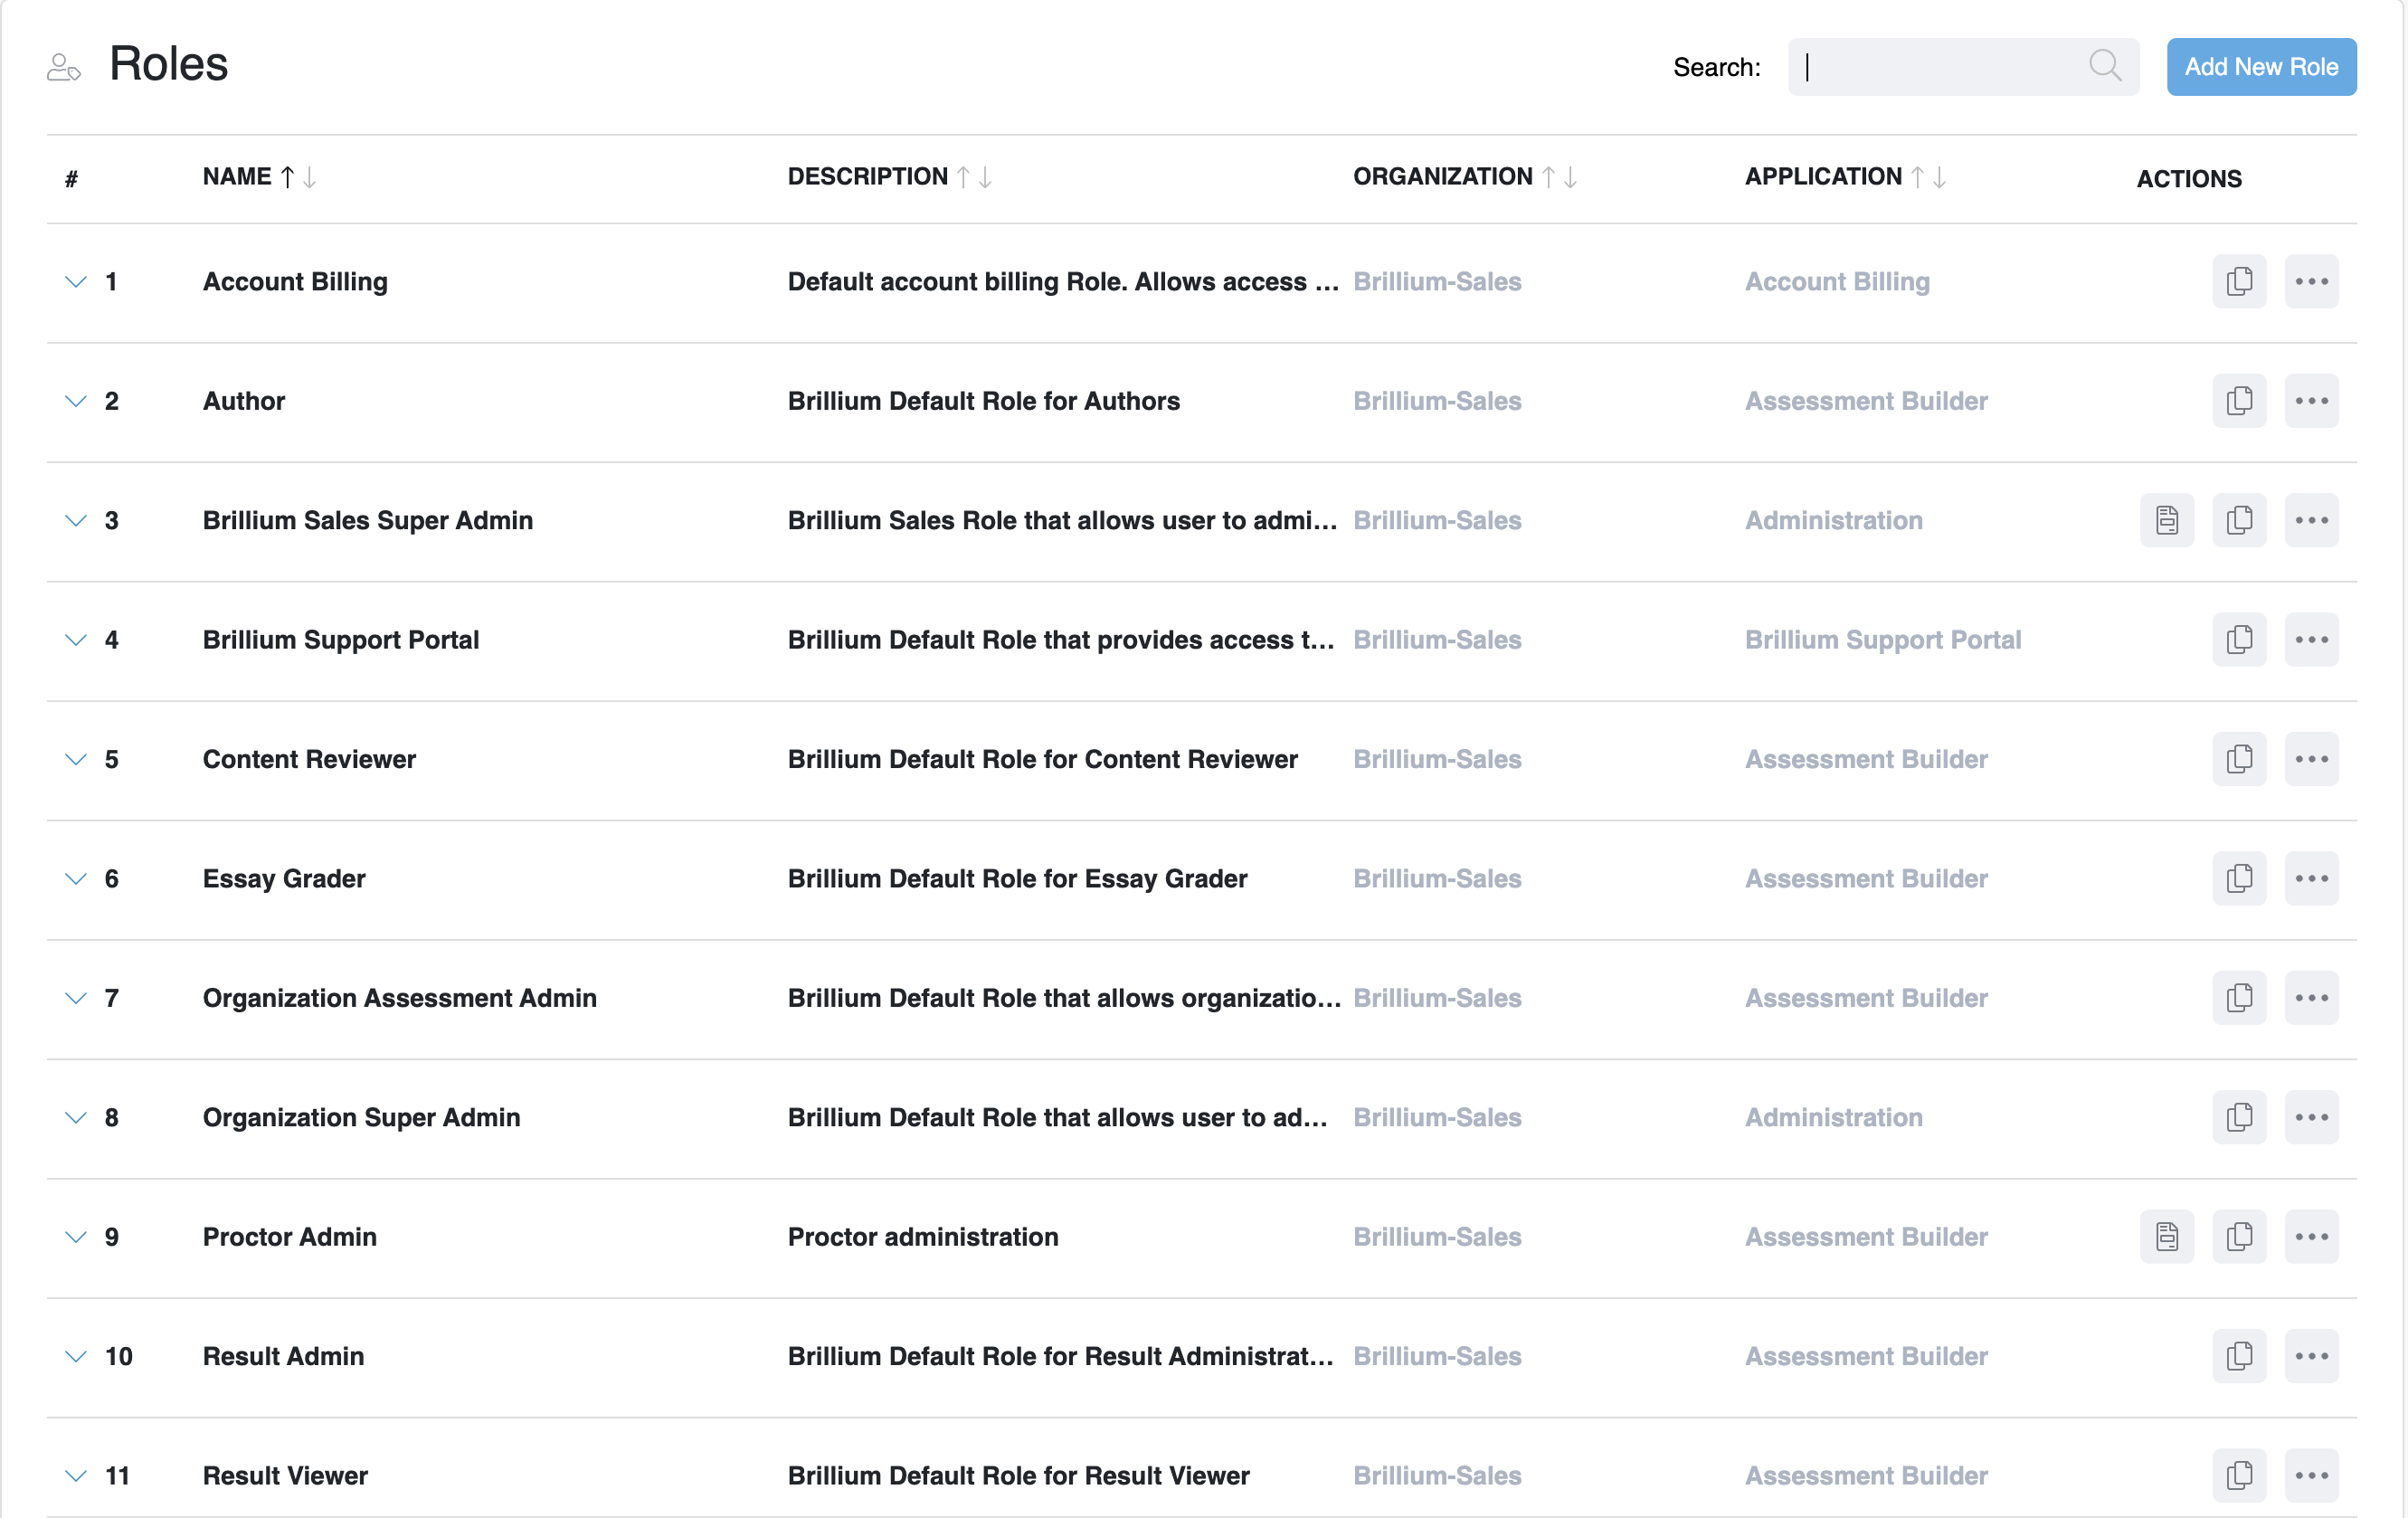Expand the Result Admin row chevron
The width and height of the screenshot is (2408, 1518).
[x=76, y=1357]
